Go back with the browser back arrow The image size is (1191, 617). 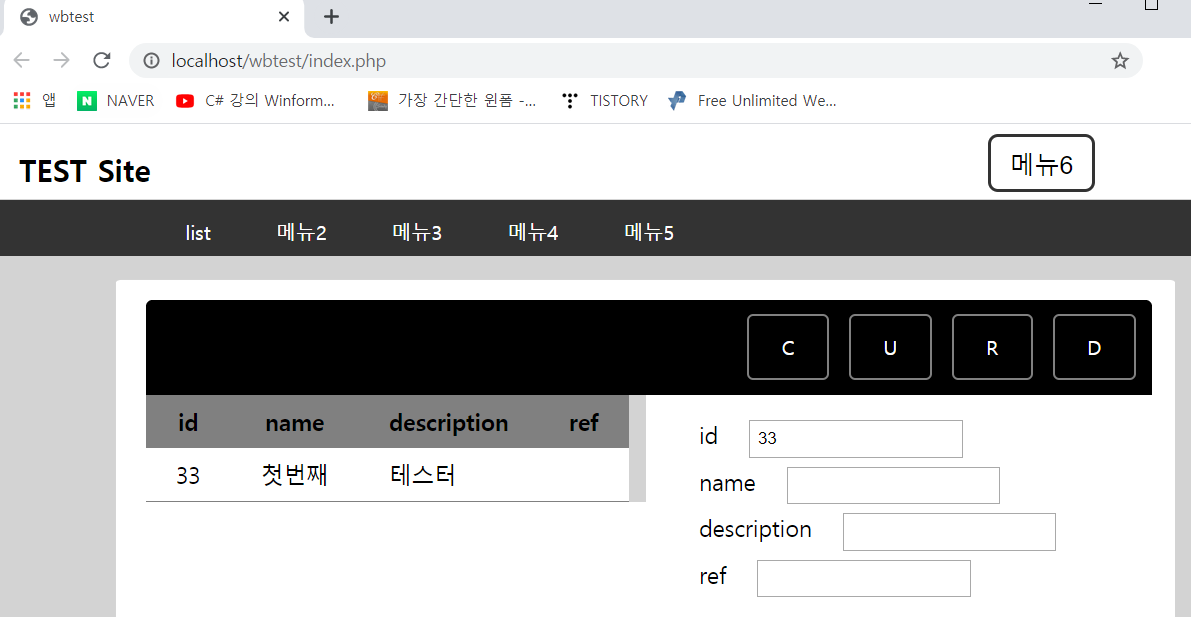click(x=21, y=61)
